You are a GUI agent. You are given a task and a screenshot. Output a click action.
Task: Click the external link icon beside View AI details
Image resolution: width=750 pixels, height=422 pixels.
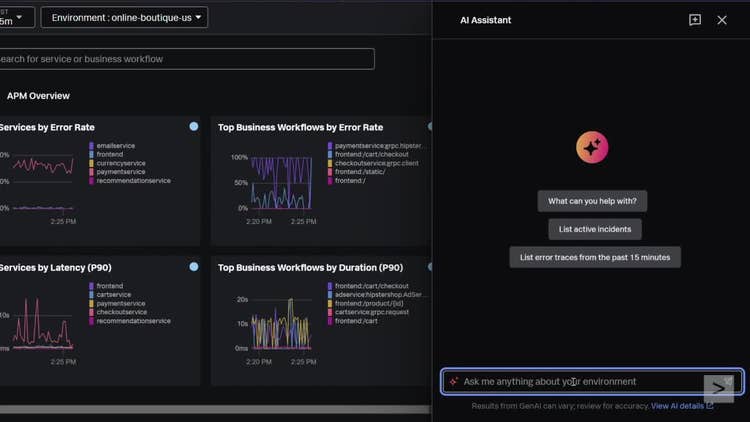[710, 406]
